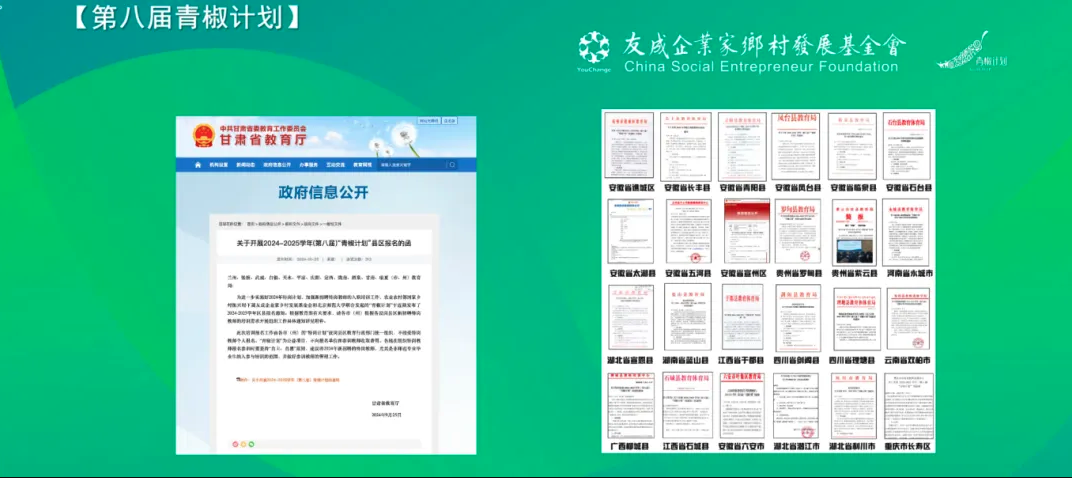This screenshot has width=1072, height=478.
Task: Open 教育网视 in the navigation bar
Action: pyautogui.click(x=362, y=165)
